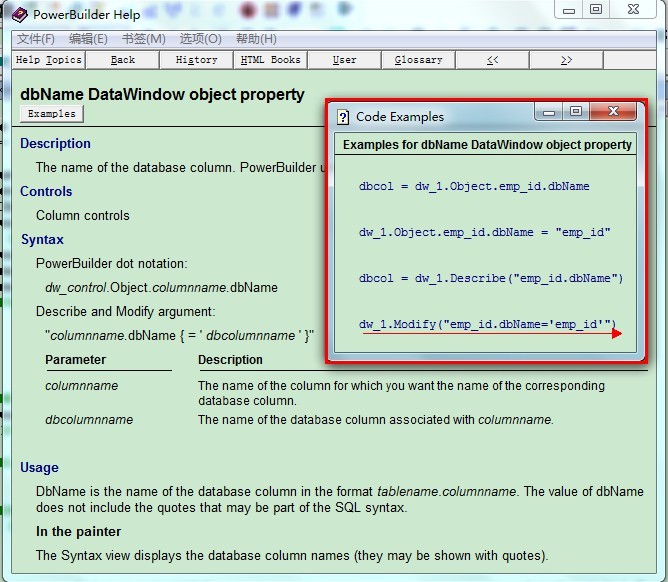Open the 选项(O) menu

click(x=201, y=39)
